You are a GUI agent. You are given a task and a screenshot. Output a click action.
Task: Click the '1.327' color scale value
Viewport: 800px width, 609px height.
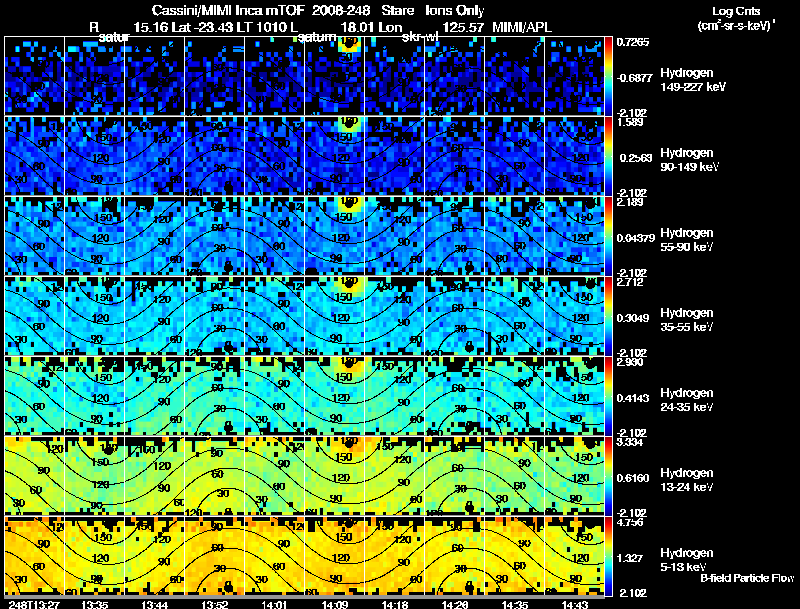[x=631, y=559]
